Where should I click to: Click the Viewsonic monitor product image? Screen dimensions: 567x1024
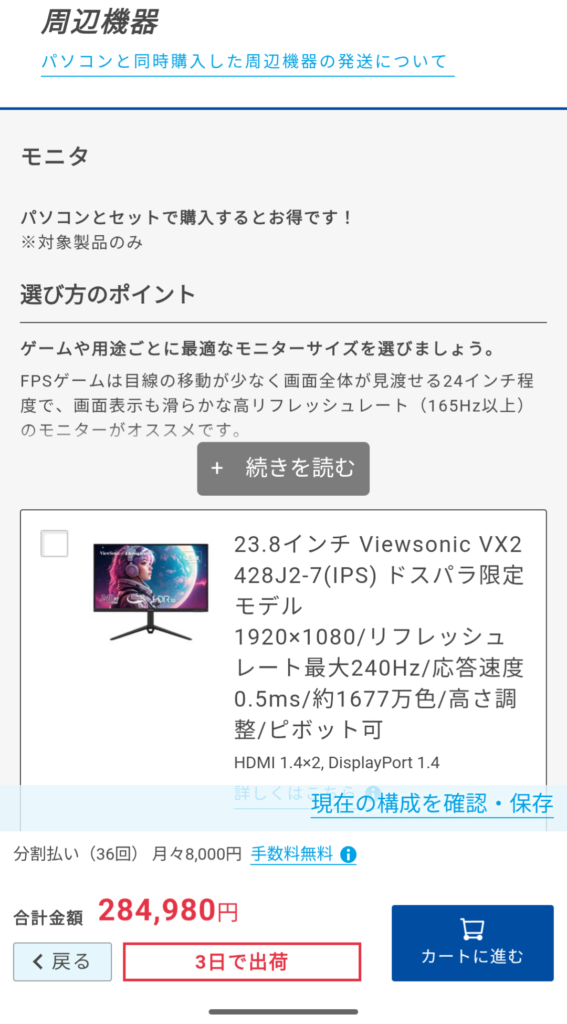pyautogui.click(x=151, y=590)
